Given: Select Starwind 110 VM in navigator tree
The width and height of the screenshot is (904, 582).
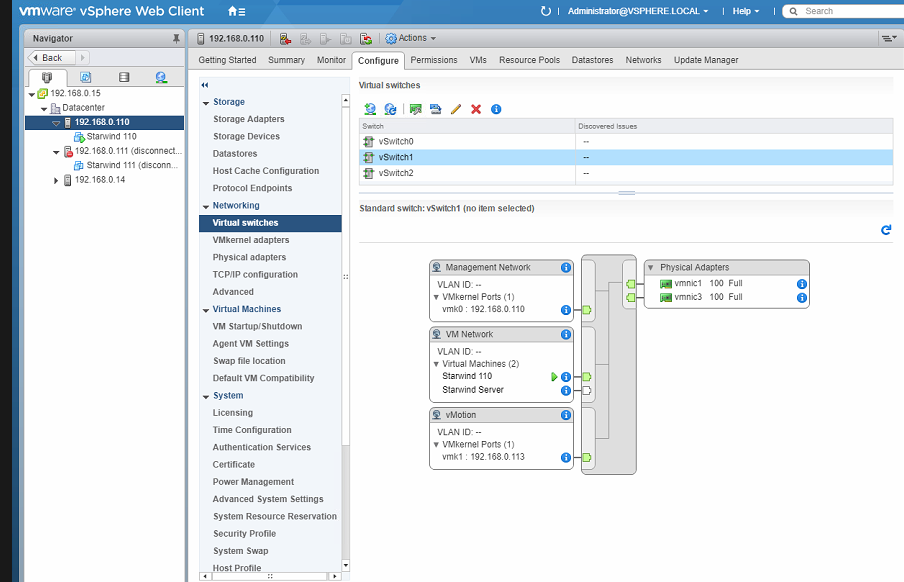Looking at the screenshot, I should pyautogui.click(x=111, y=137).
